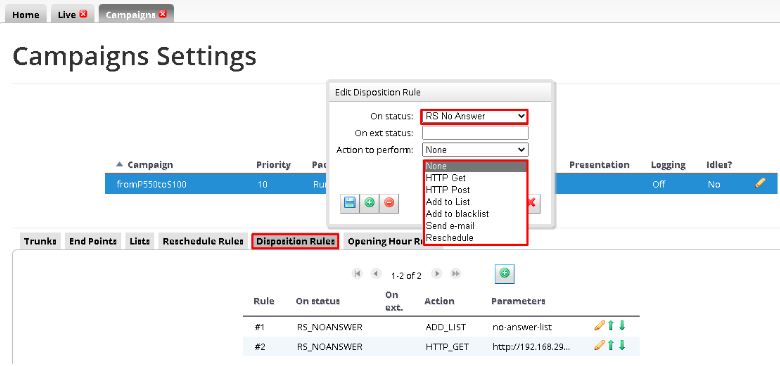Go to the first page of rules
This screenshot has height=366, width=780.
[357, 274]
